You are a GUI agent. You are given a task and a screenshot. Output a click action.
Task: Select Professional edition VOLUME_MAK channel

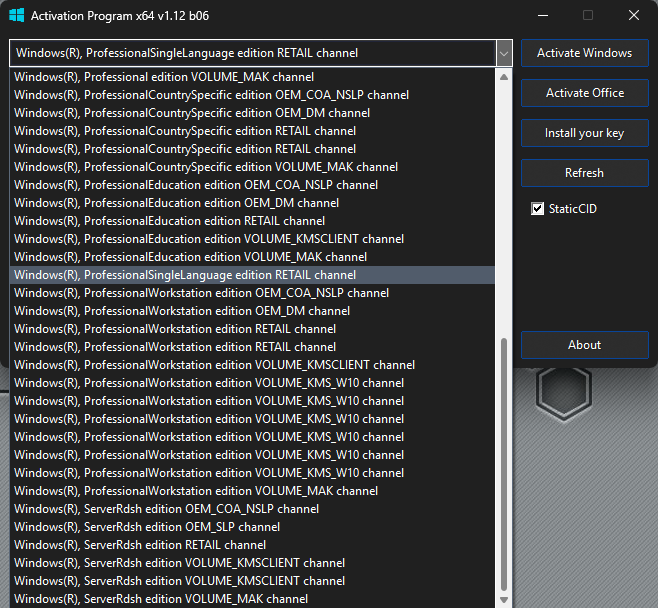252,77
